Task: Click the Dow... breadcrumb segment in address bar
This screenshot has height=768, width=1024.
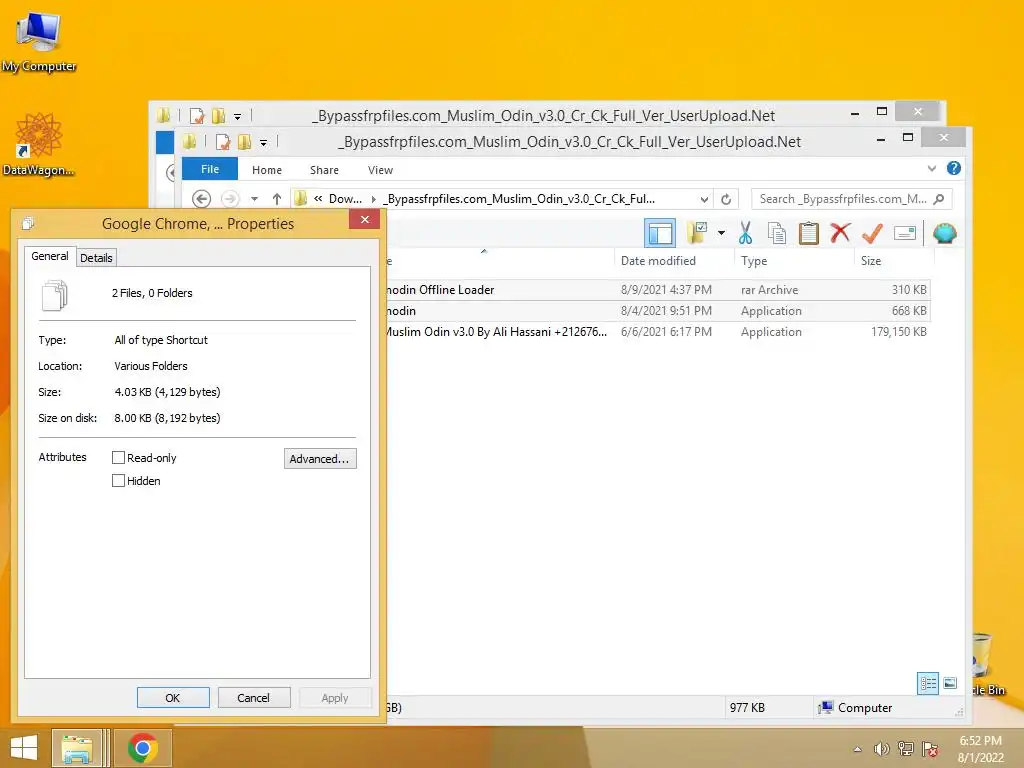Action: point(345,199)
